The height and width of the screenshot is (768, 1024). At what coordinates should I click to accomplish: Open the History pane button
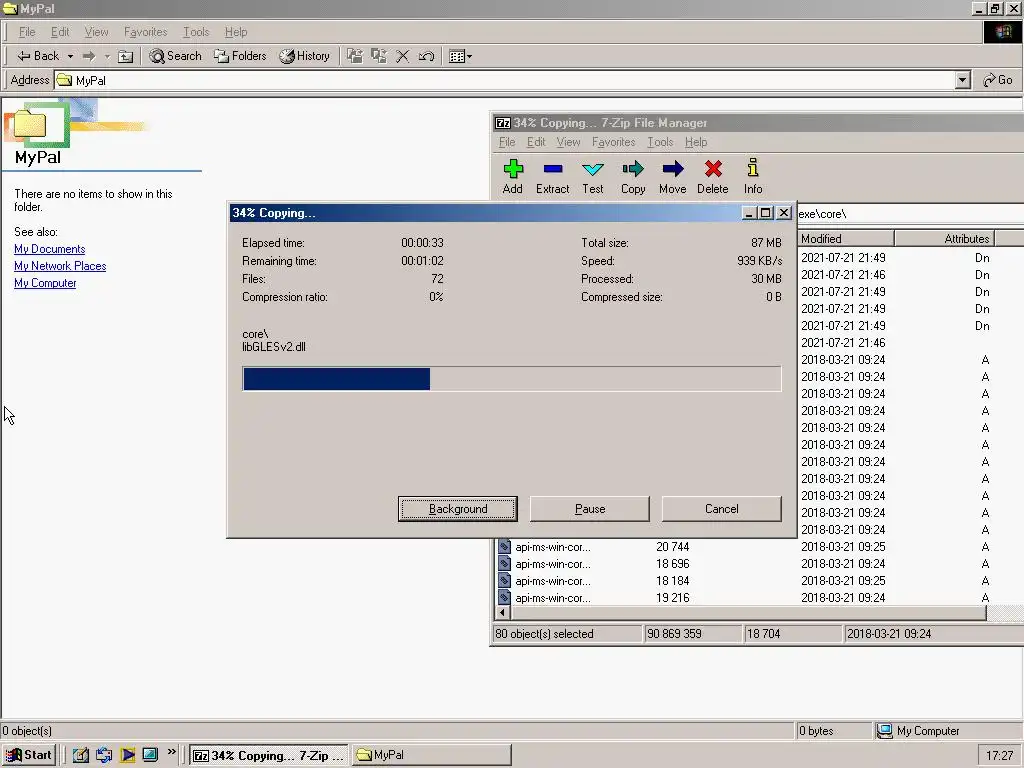(304, 56)
